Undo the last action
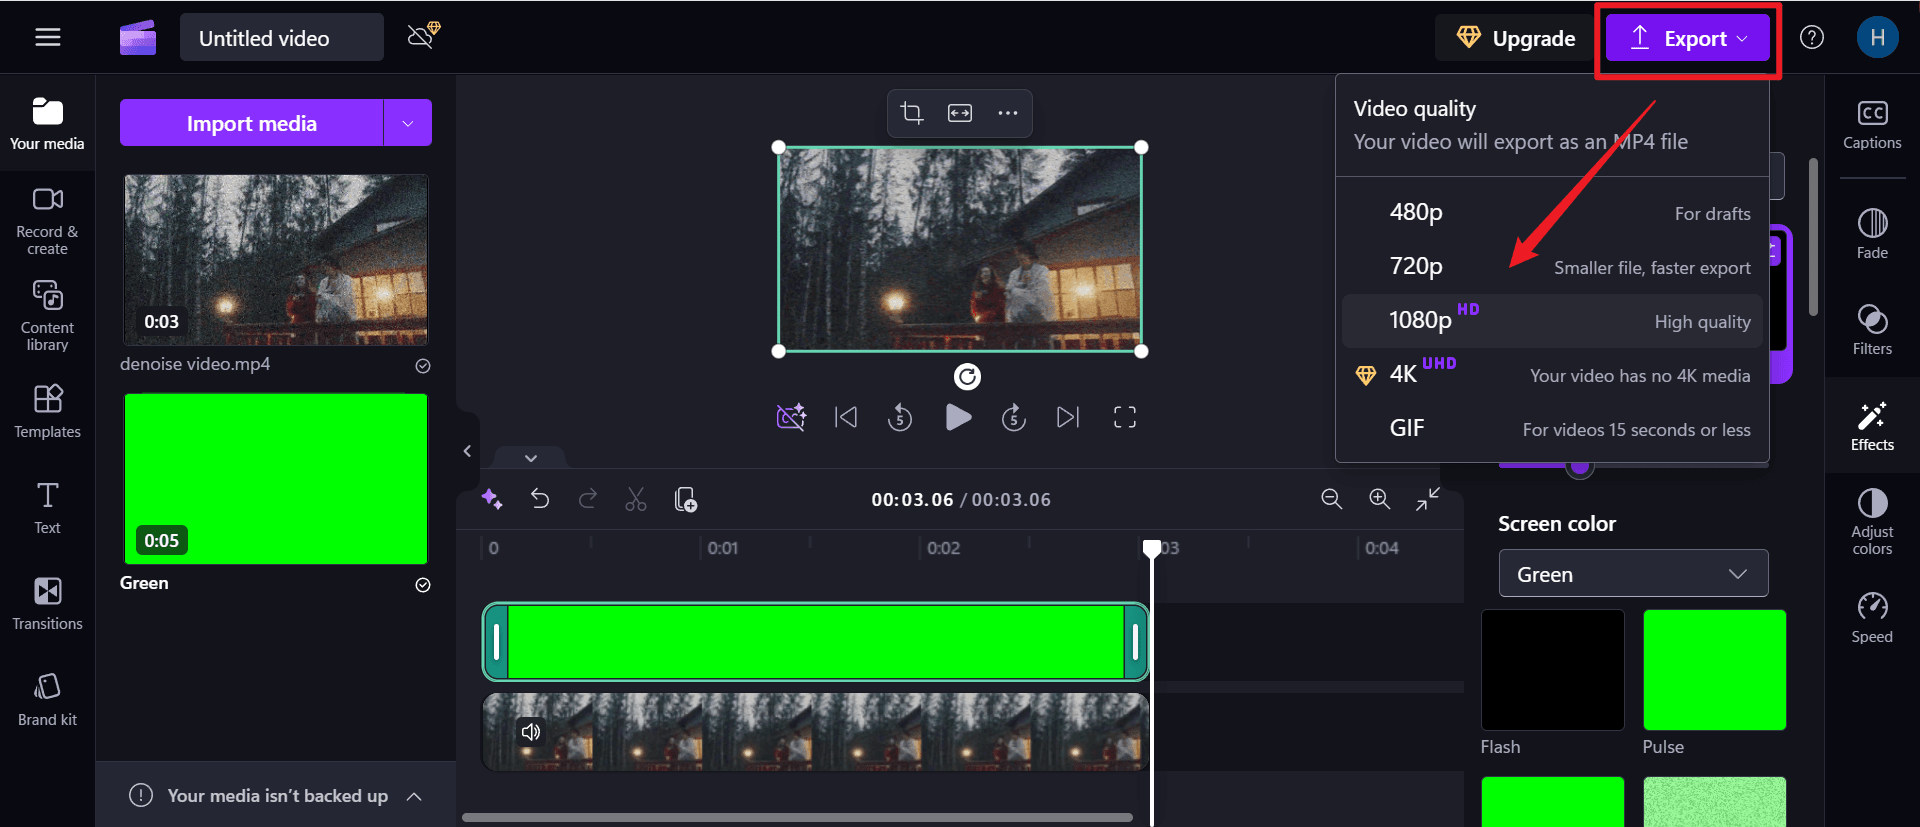1920x827 pixels. (x=540, y=499)
